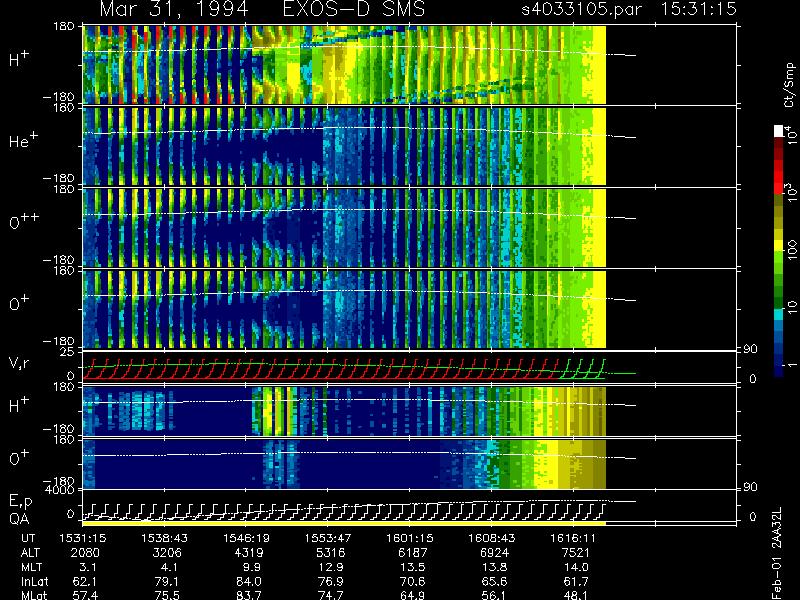Click the "25" tick on V,r axis
Viewport: 800px width, 600px height.
(x=69, y=352)
